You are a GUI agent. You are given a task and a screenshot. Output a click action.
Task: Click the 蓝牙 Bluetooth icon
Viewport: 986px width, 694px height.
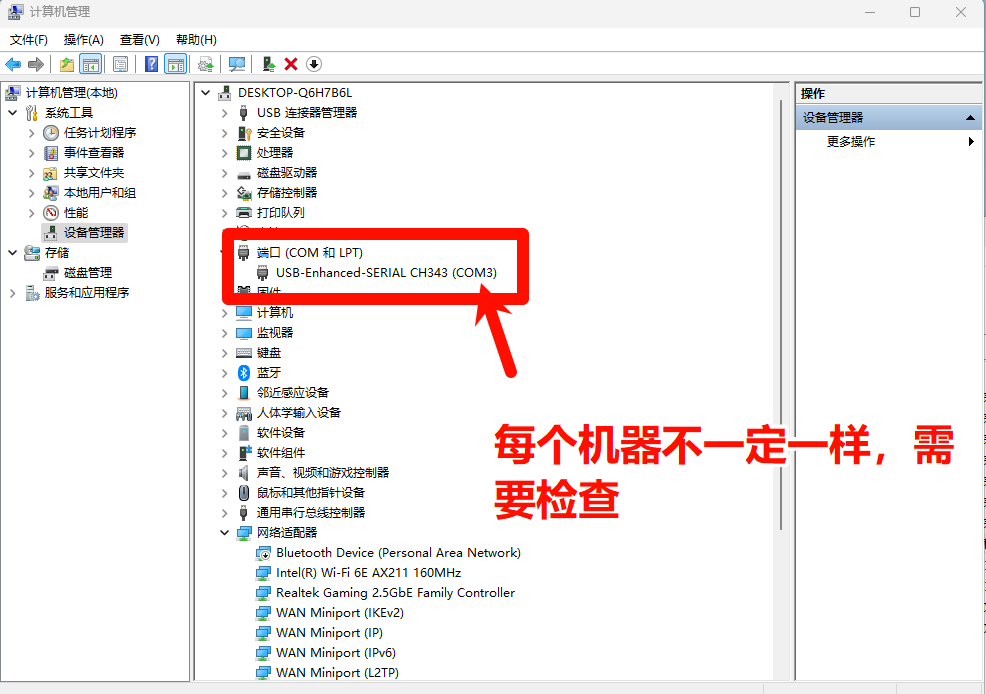(x=244, y=373)
